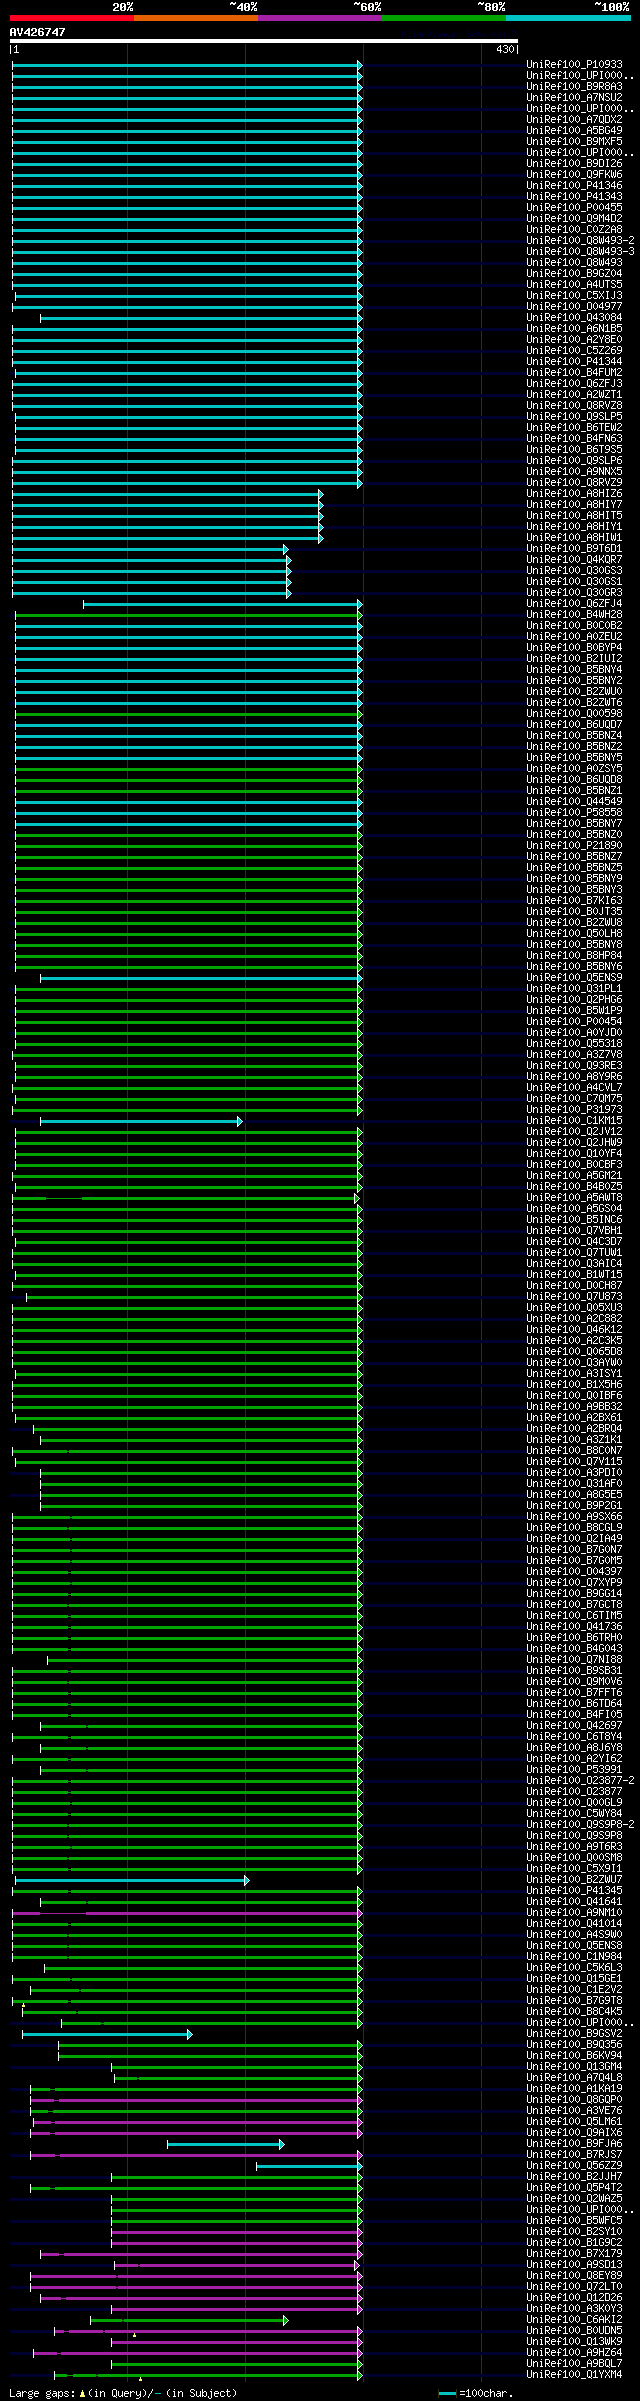Click the UniRef100_Q00598 label

click(574, 714)
